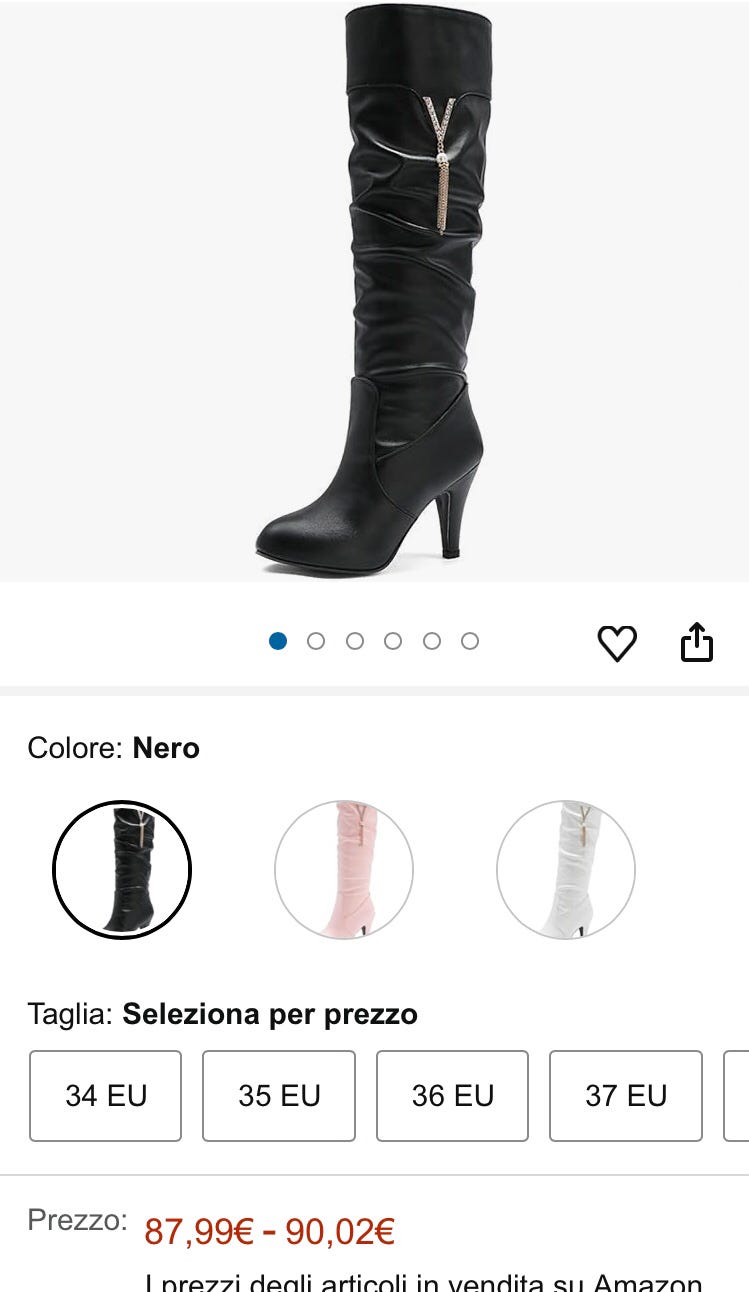Tap the price range 87,99€ - 90,02€
This screenshot has width=749, height=1292.
click(270, 1232)
